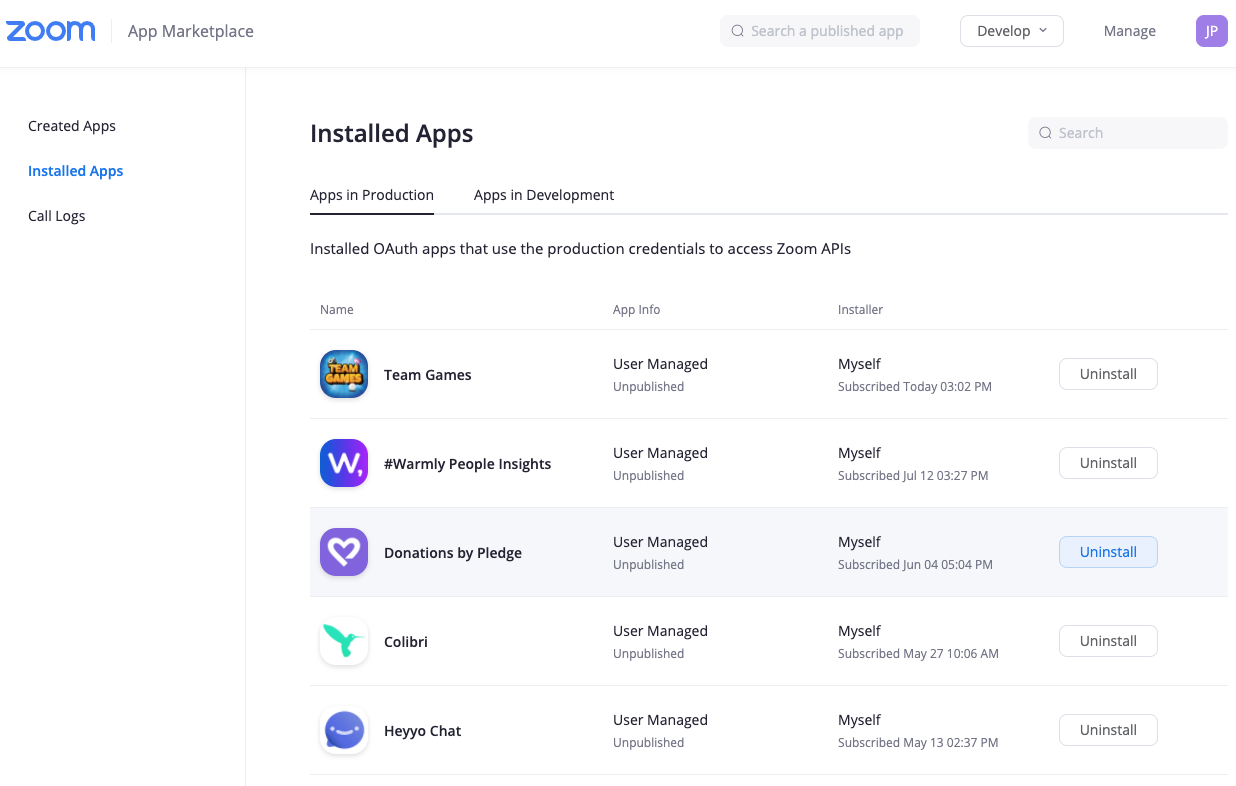The width and height of the screenshot is (1236, 786).
Task: Click the Manage link in header
Action: click(x=1130, y=31)
